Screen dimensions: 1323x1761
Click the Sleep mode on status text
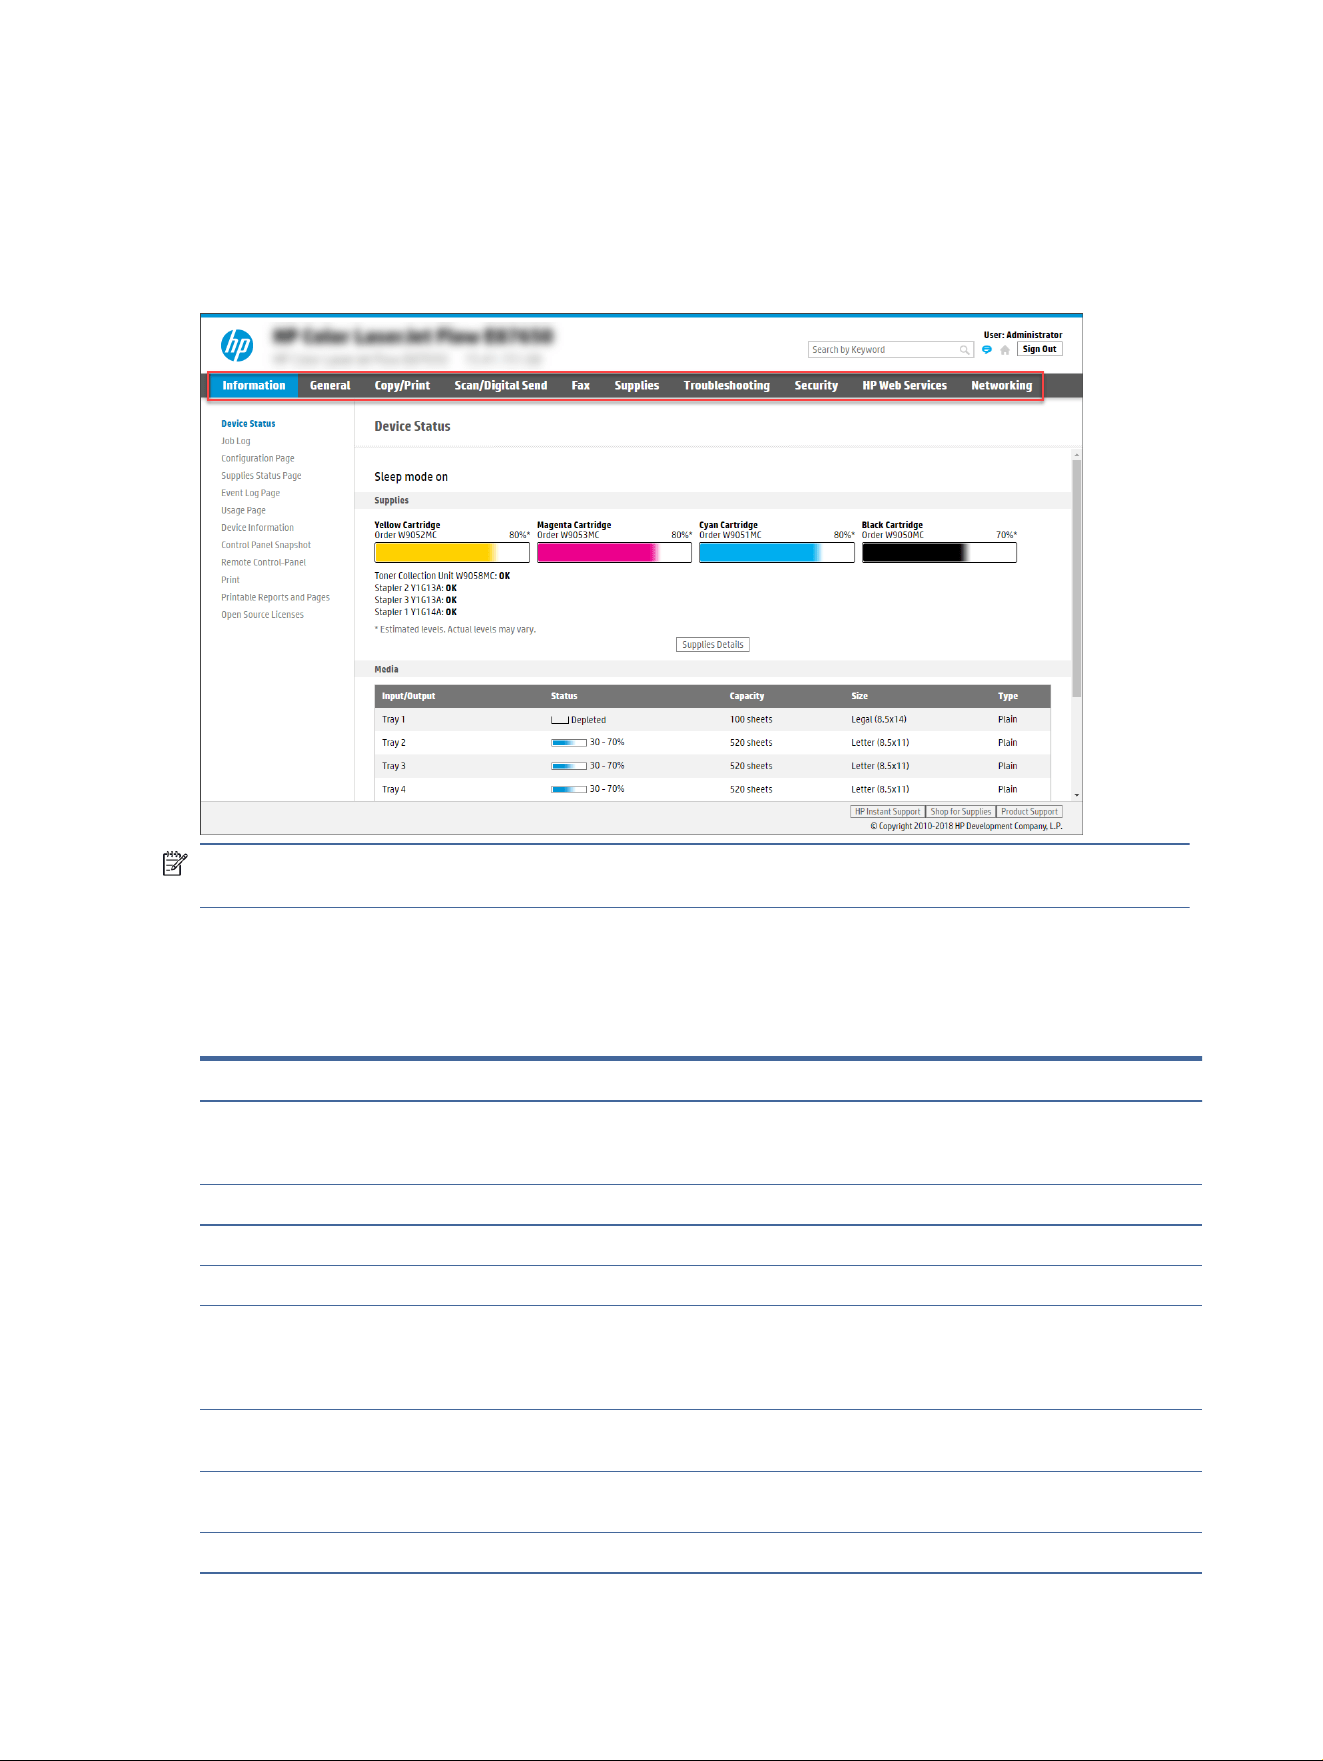coord(411,477)
